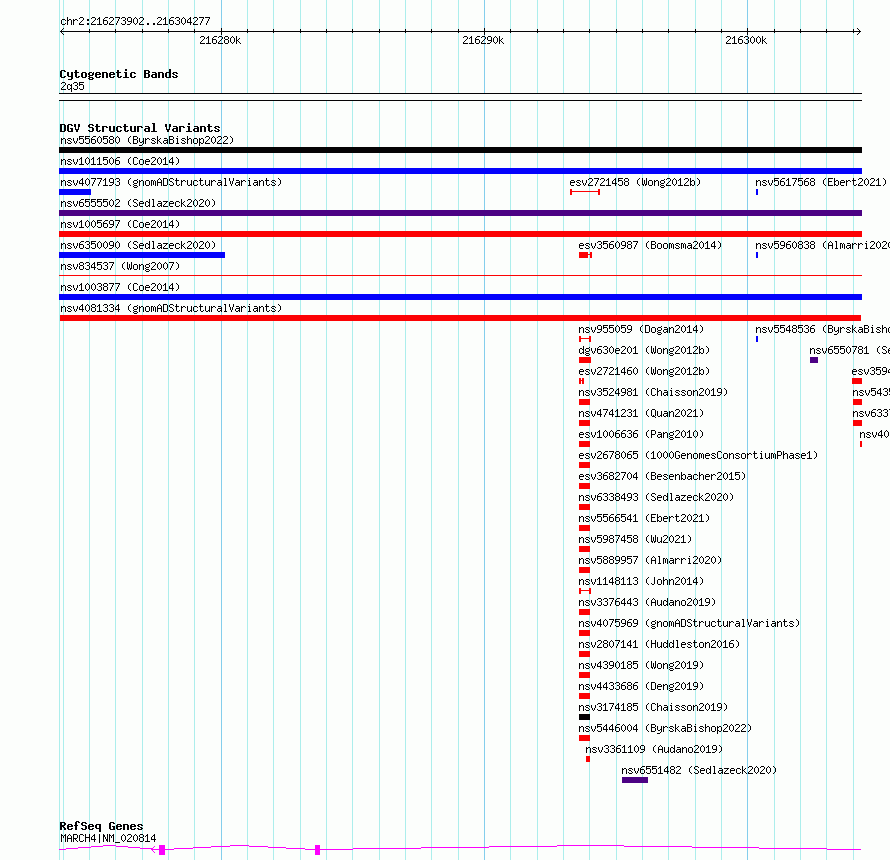Image resolution: width=890 pixels, height=860 pixels.
Task: Click the nsv5560580 (ByrskaBishop2022) variant label
Action: (147, 140)
